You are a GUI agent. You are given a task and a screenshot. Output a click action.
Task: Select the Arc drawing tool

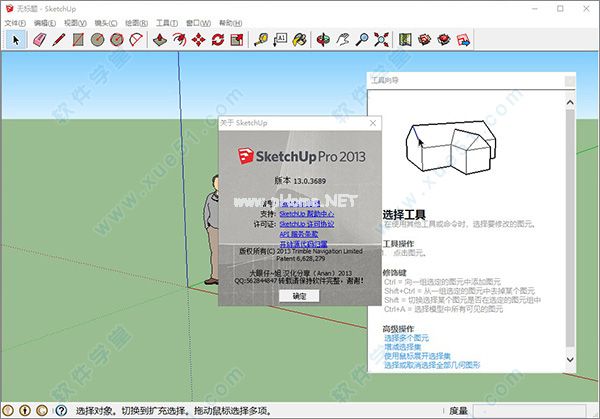[x=136, y=40]
